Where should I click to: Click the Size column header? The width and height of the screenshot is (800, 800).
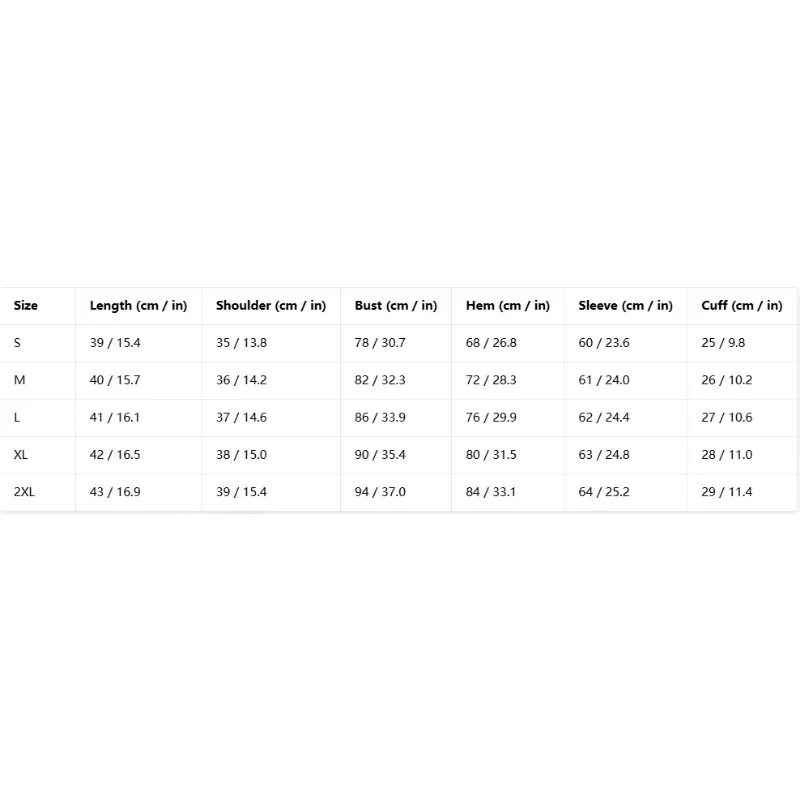(x=26, y=306)
